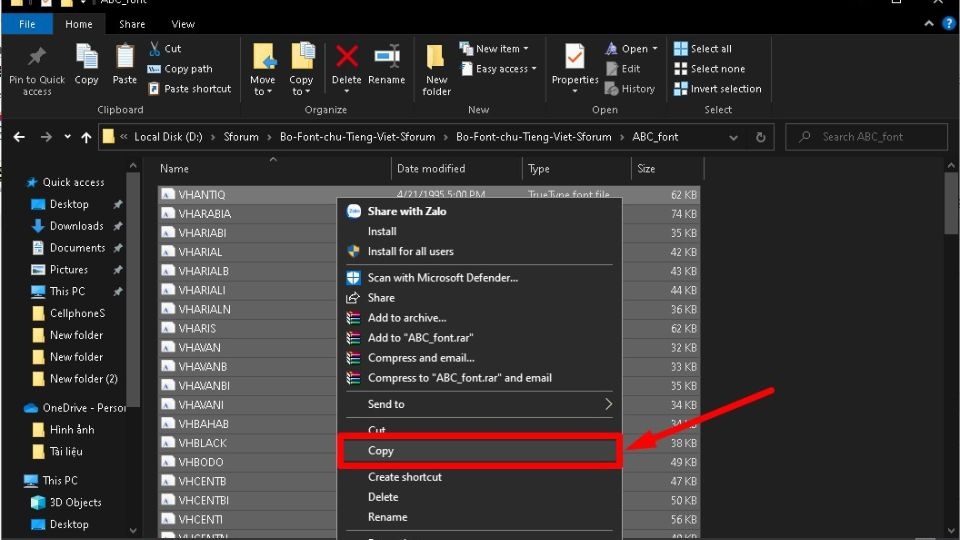Image resolution: width=960 pixels, height=540 pixels.
Task: Choose Copy in context menu
Action: pos(479,451)
